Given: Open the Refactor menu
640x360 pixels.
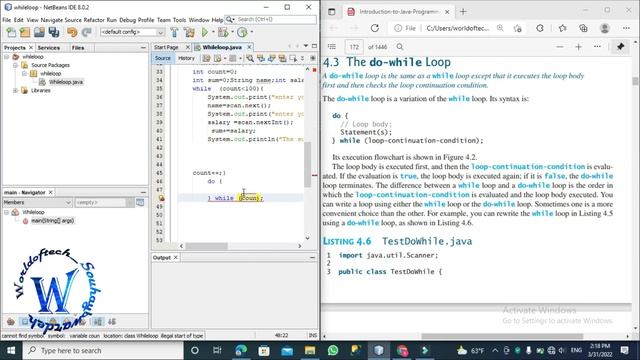Looking at the screenshot, I should pos(94,20).
